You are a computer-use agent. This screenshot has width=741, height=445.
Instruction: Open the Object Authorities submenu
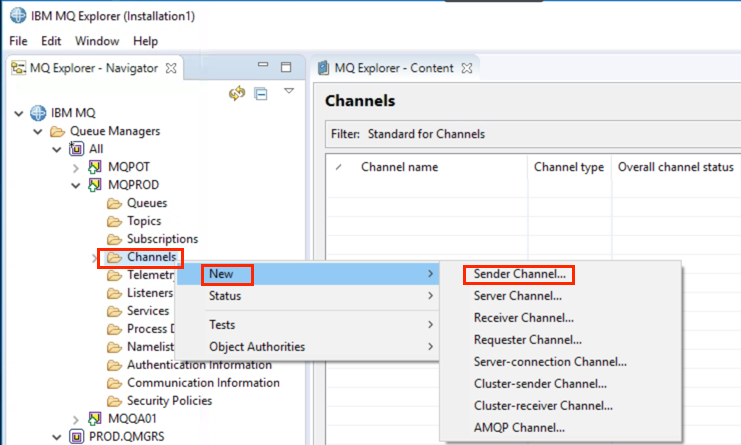pos(308,346)
